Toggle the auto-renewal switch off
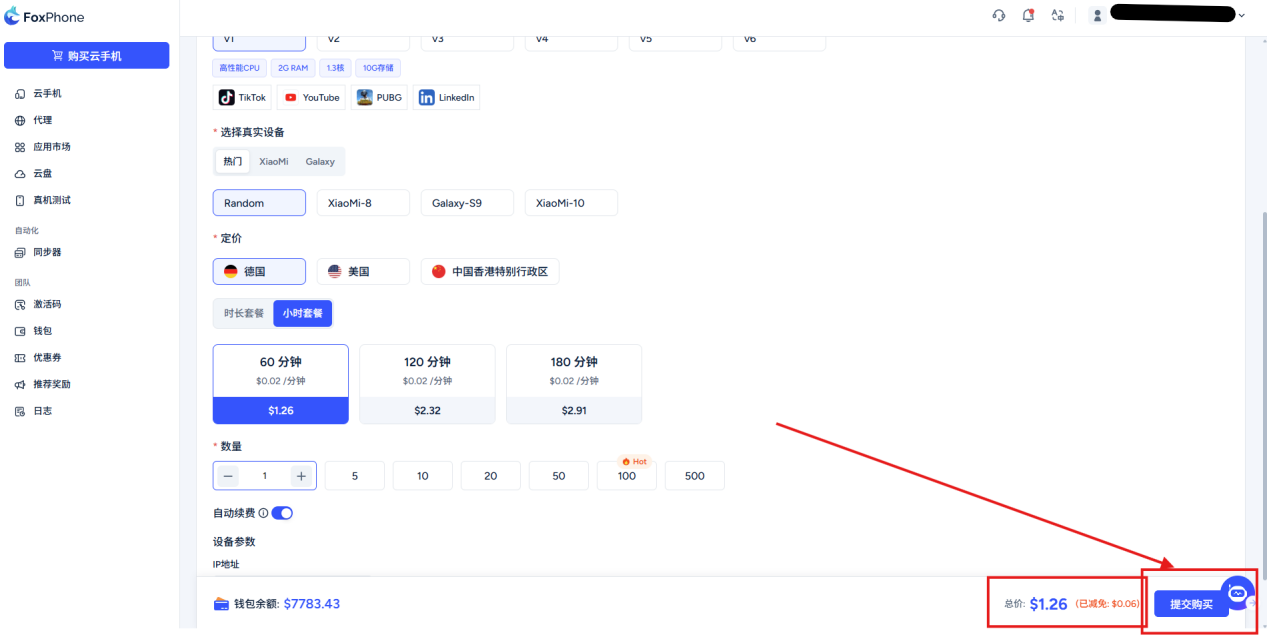This screenshot has height=635, width=1267. [x=282, y=513]
